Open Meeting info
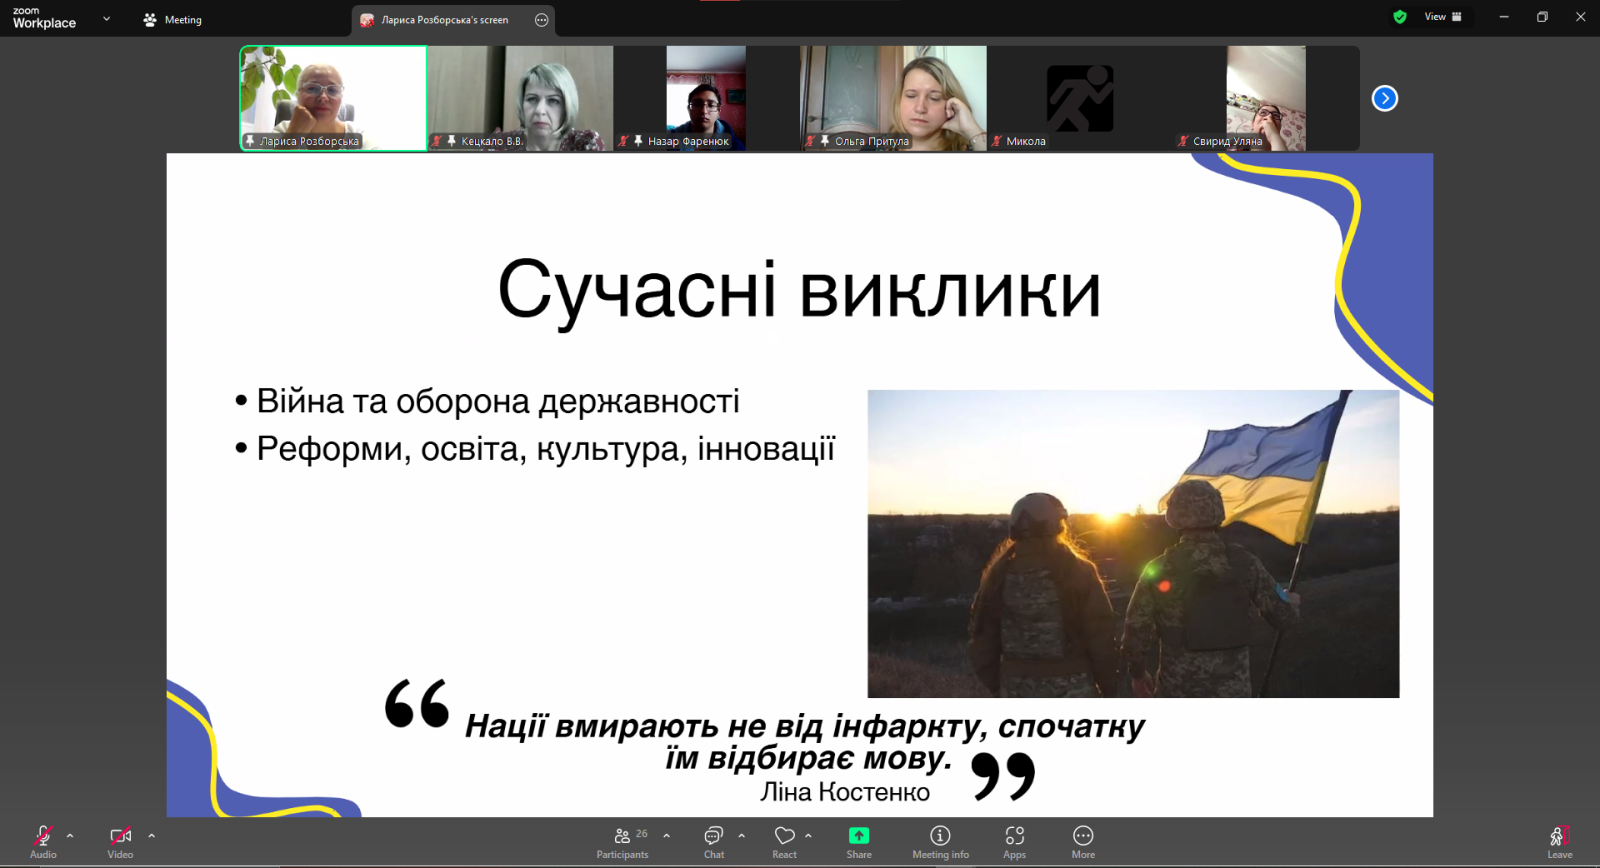The height and width of the screenshot is (868, 1600). (x=940, y=841)
